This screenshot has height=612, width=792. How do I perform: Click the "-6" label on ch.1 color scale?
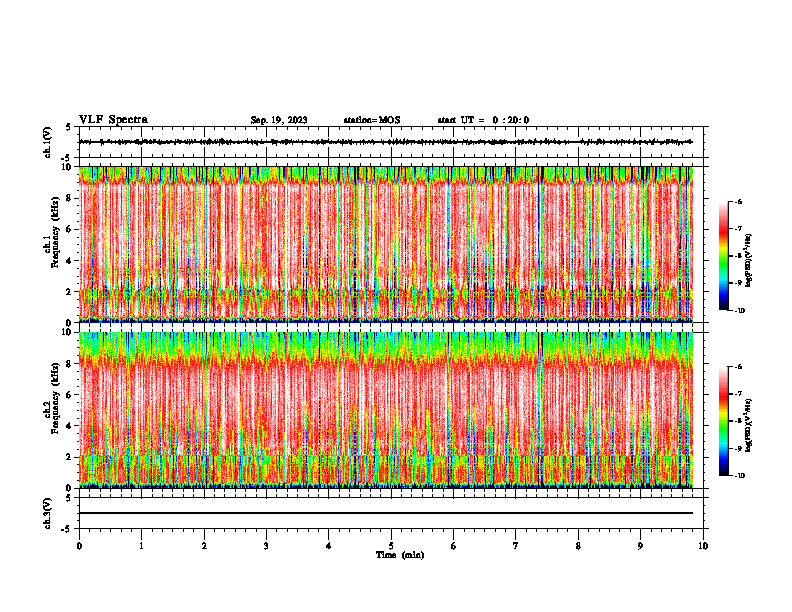tap(738, 201)
